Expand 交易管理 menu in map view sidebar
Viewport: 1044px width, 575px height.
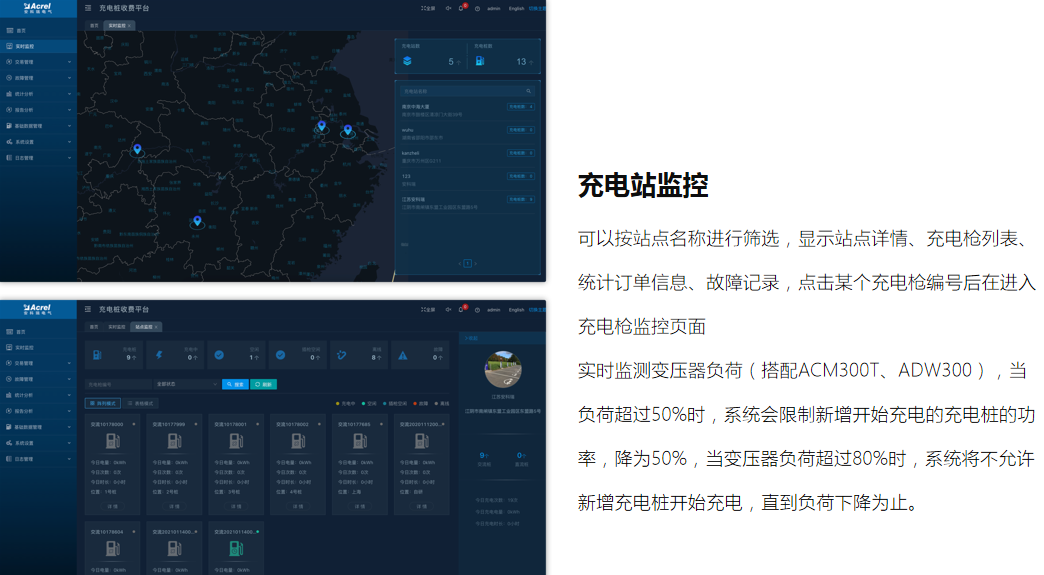click(38, 62)
